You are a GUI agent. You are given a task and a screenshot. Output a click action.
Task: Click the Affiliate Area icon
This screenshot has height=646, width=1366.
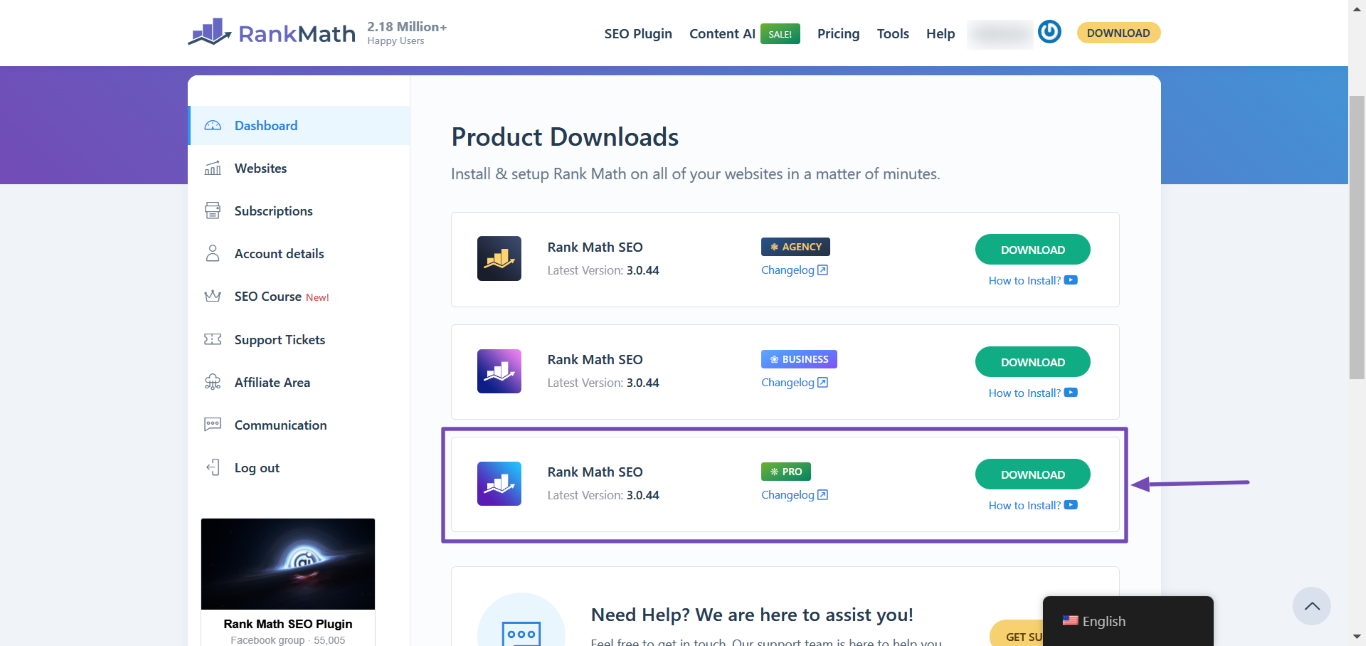pos(212,382)
